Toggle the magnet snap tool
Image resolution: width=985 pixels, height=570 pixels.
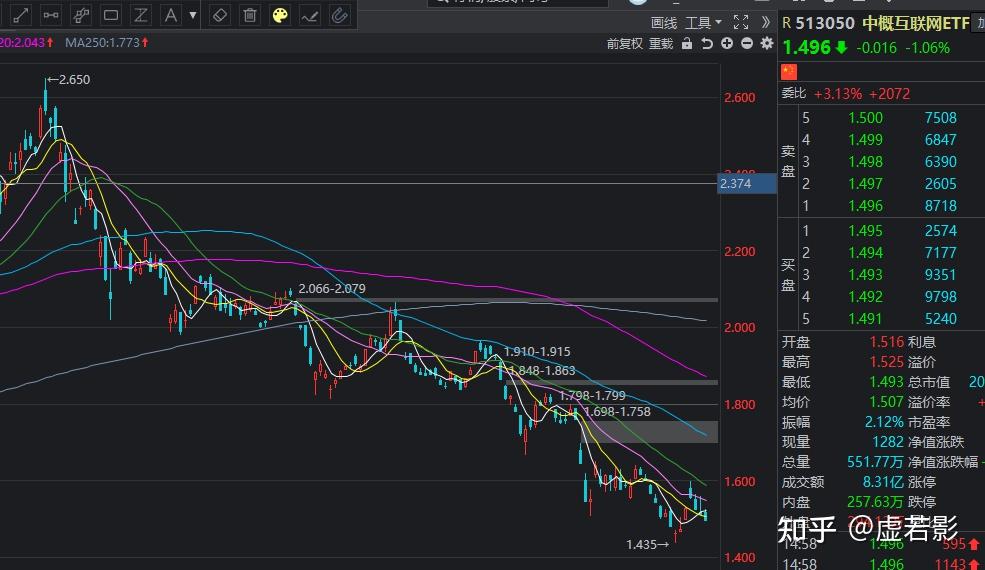(x=340, y=15)
